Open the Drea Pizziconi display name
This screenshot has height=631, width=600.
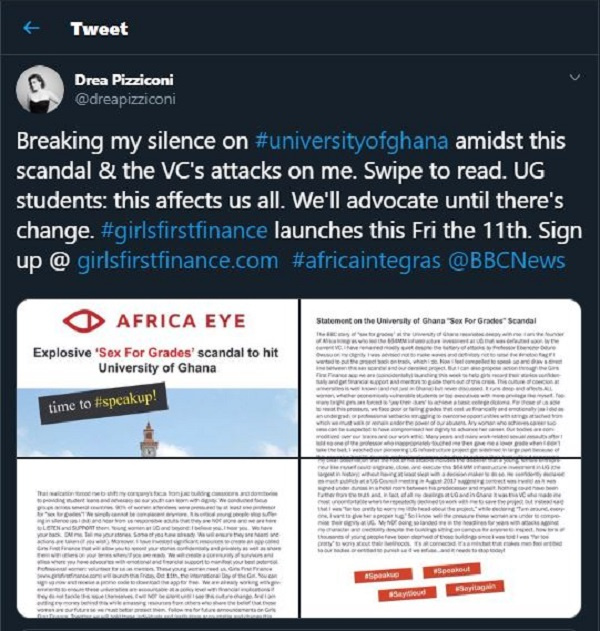pos(125,79)
